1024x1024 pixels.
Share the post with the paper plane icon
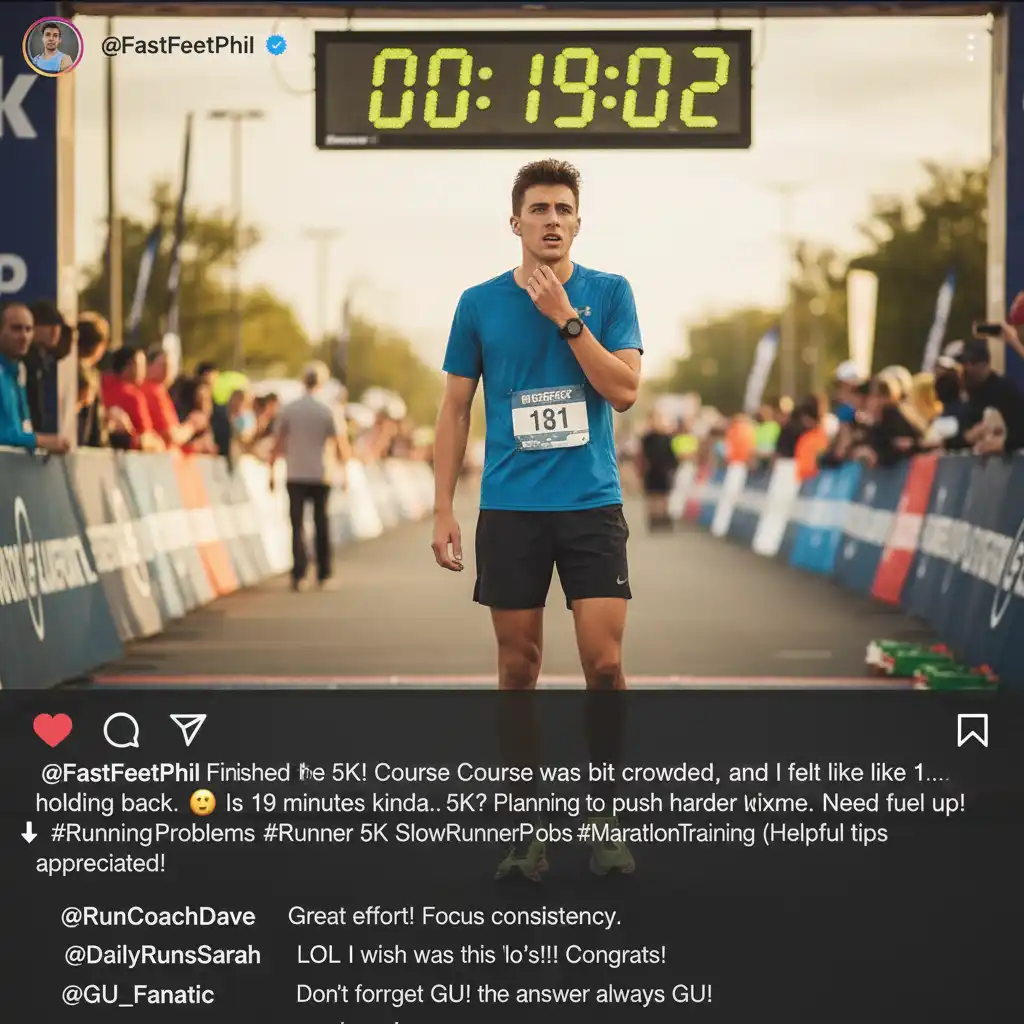pos(188,729)
